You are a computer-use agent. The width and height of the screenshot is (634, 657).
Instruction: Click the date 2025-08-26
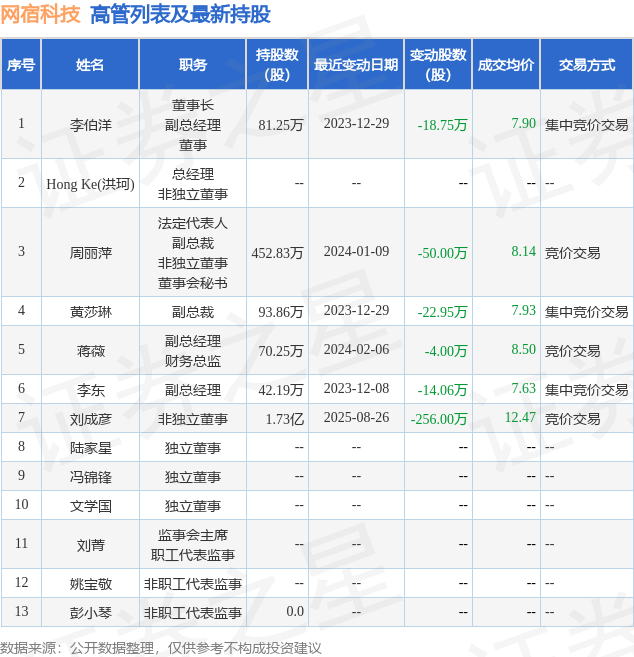[x=356, y=417]
